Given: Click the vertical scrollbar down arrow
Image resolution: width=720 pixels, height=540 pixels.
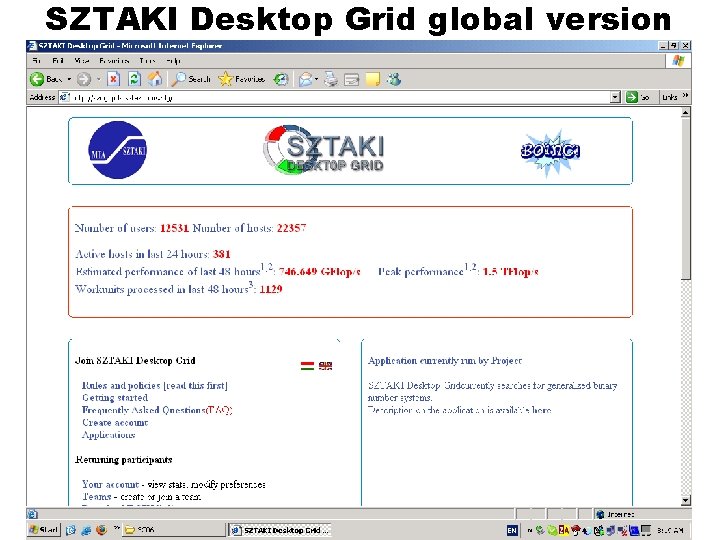Looking at the screenshot, I should (x=686, y=501).
